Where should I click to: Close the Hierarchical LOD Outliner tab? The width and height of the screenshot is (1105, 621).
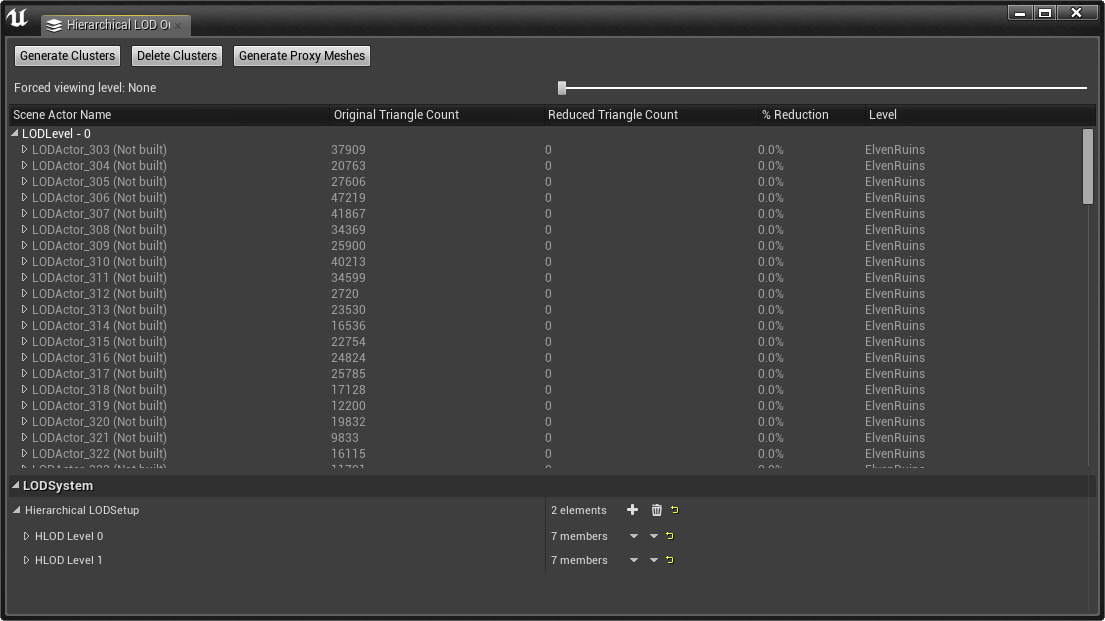pos(178,26)
